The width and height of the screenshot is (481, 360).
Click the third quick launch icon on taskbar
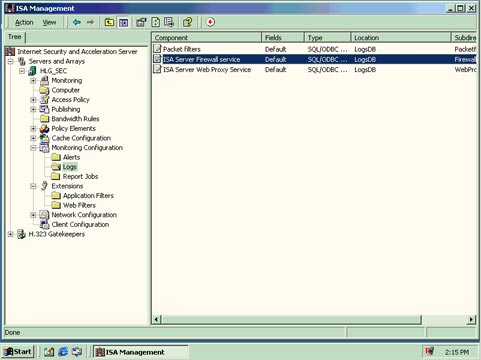click(x=77, y=351)
